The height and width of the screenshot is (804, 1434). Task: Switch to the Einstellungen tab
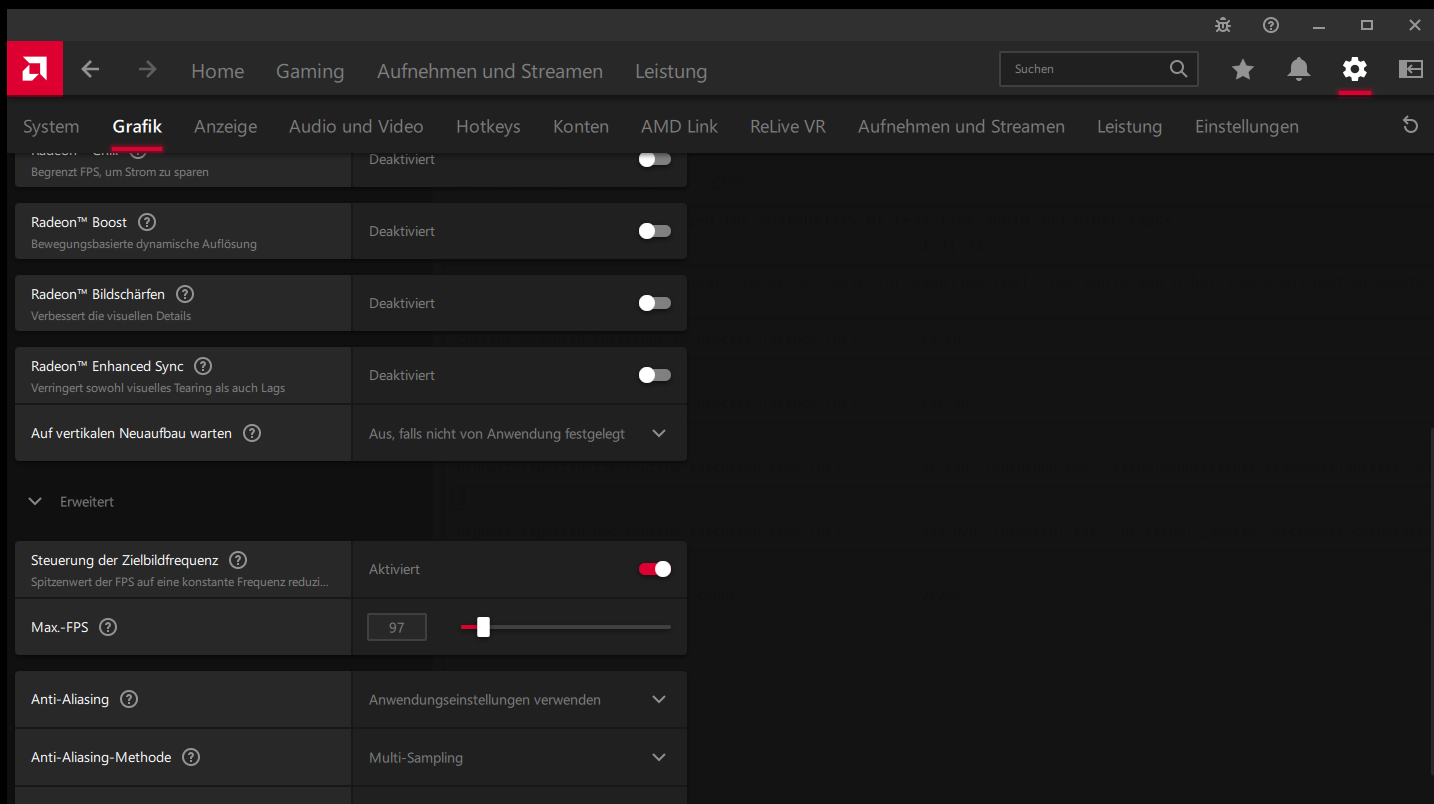(x=1247, y=126)
